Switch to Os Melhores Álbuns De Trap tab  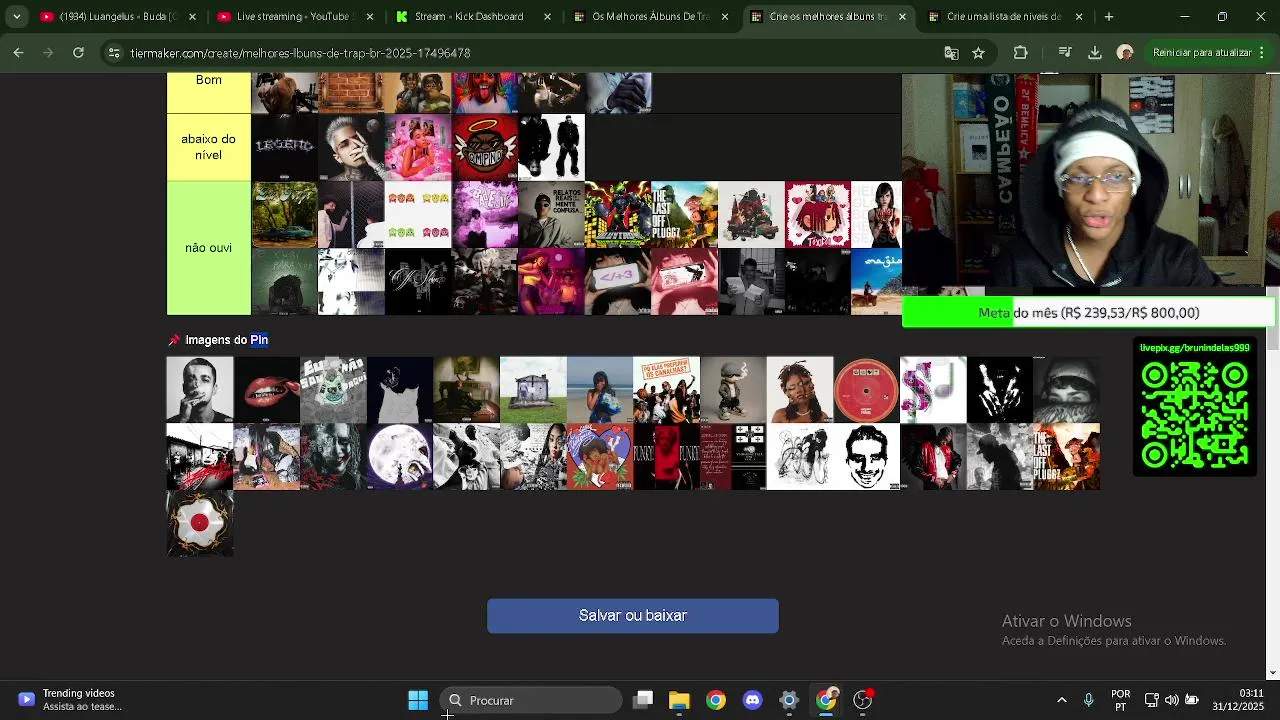click(651, 16)
